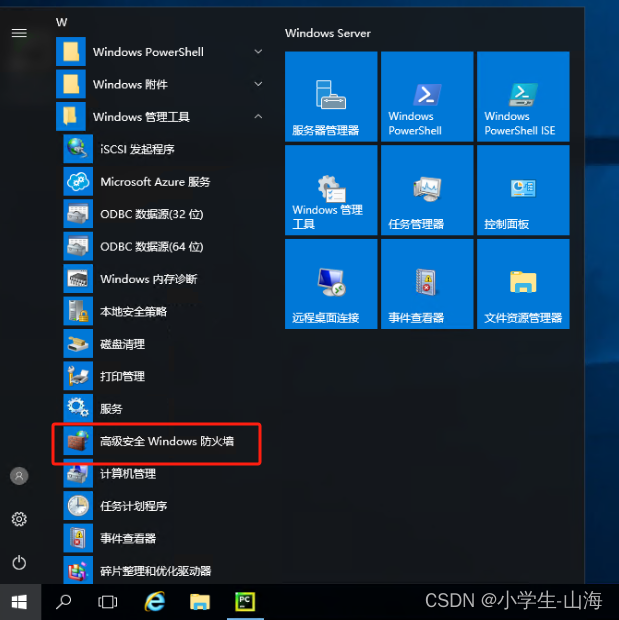Click the 服务 label

[x=111, y=409]
